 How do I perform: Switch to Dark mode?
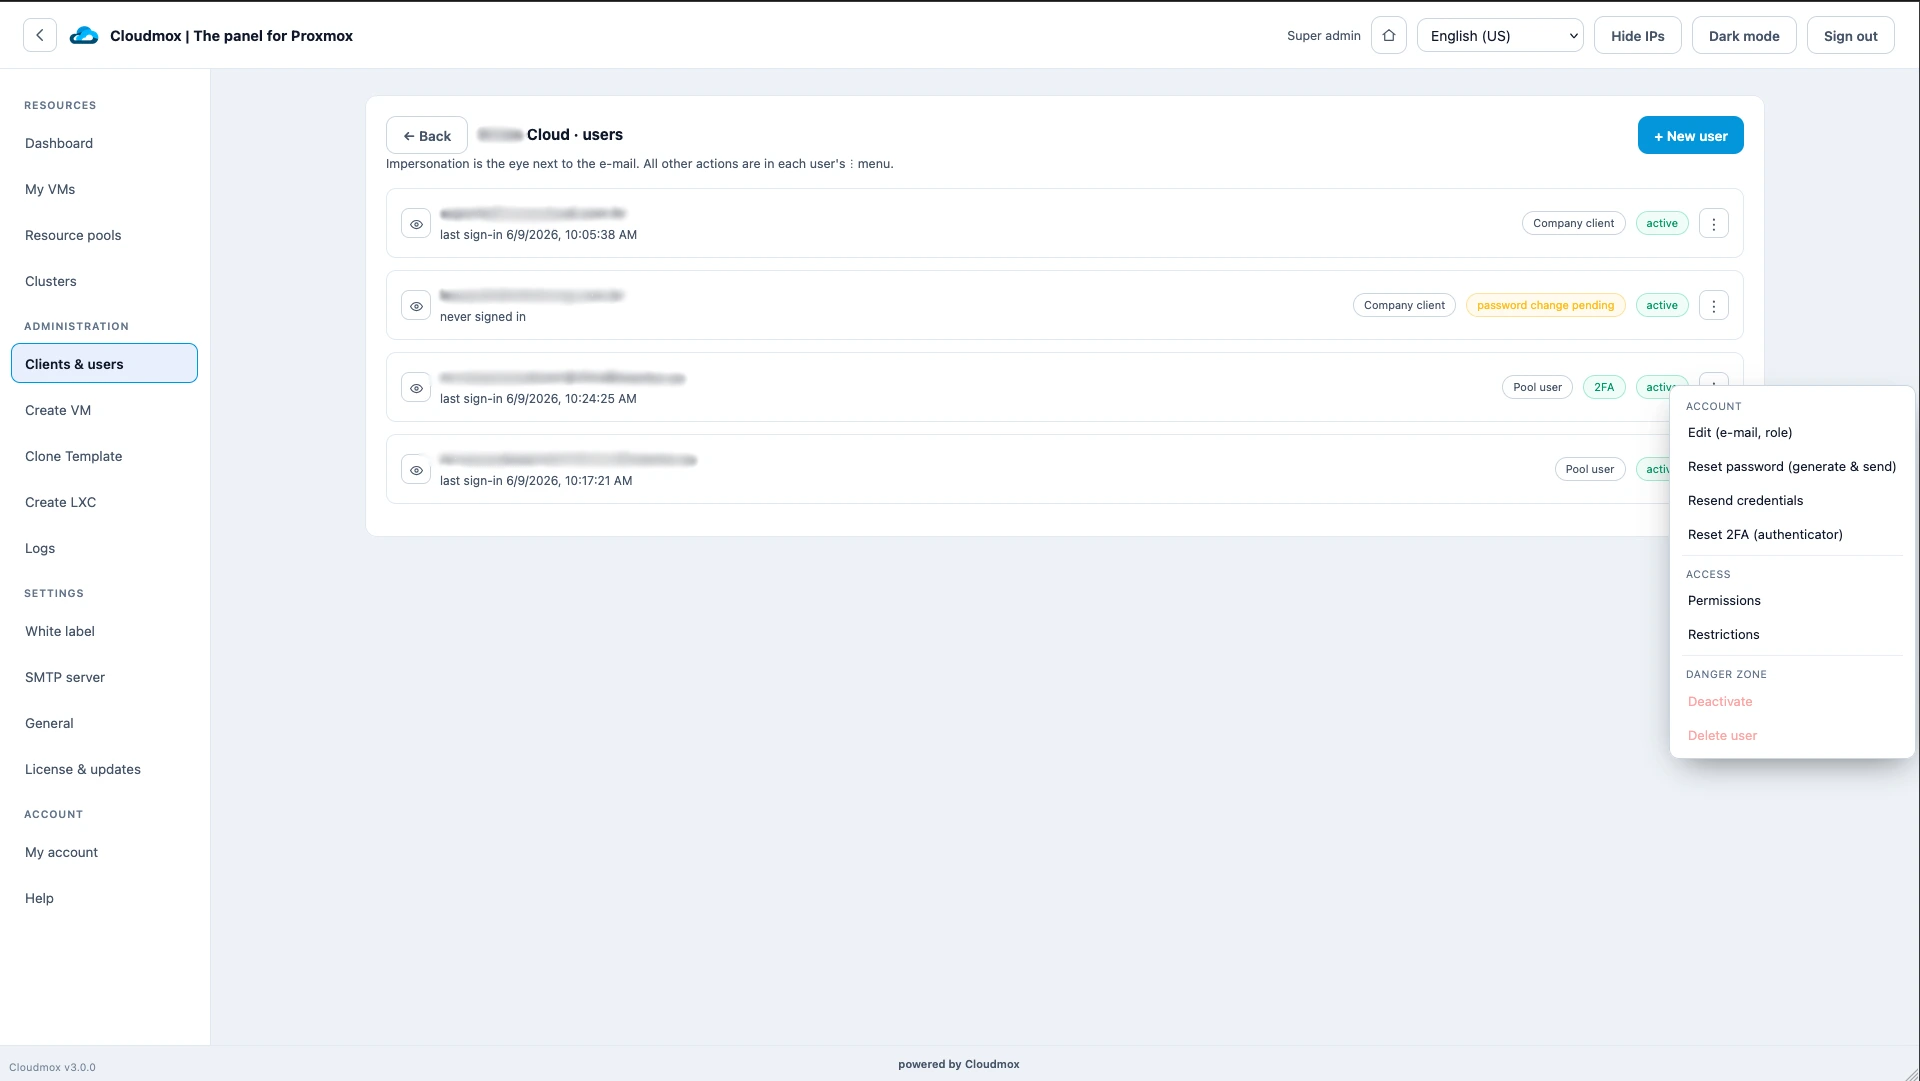click(1744, 36)
